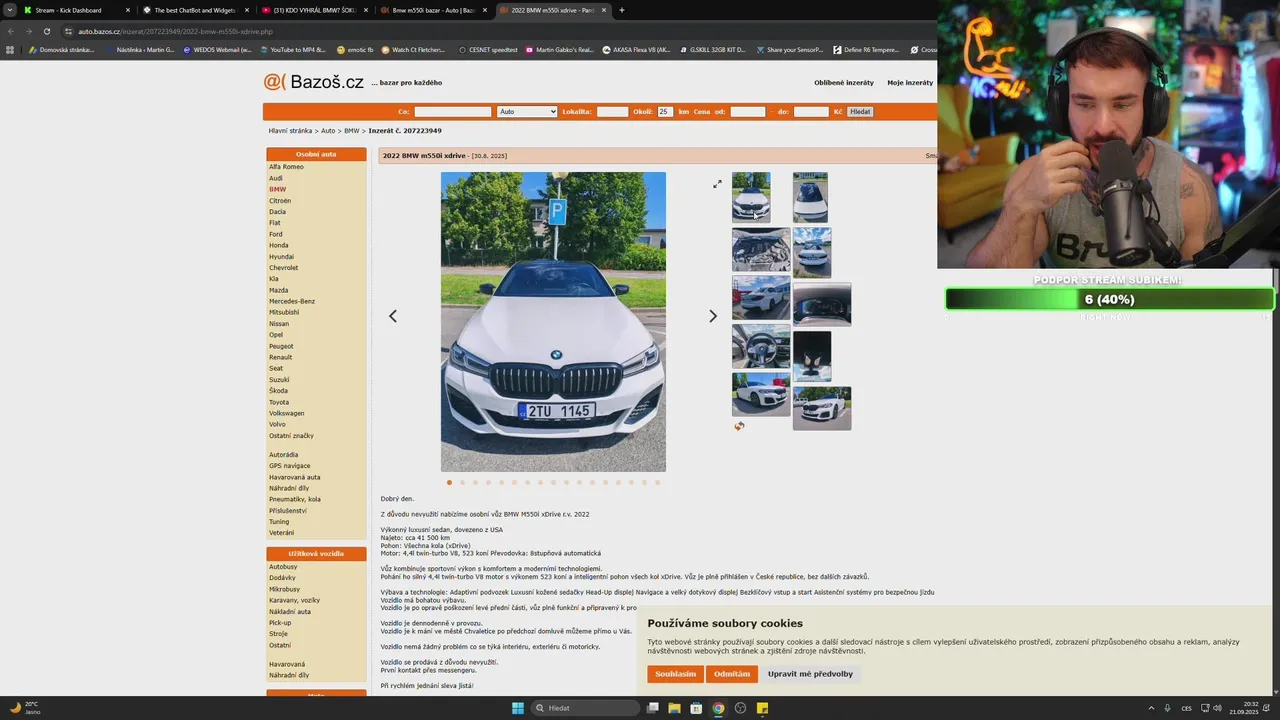Click 'Upravit mé předvolby' cookie preferences
1280x720 pixels.
pos(810,674)
